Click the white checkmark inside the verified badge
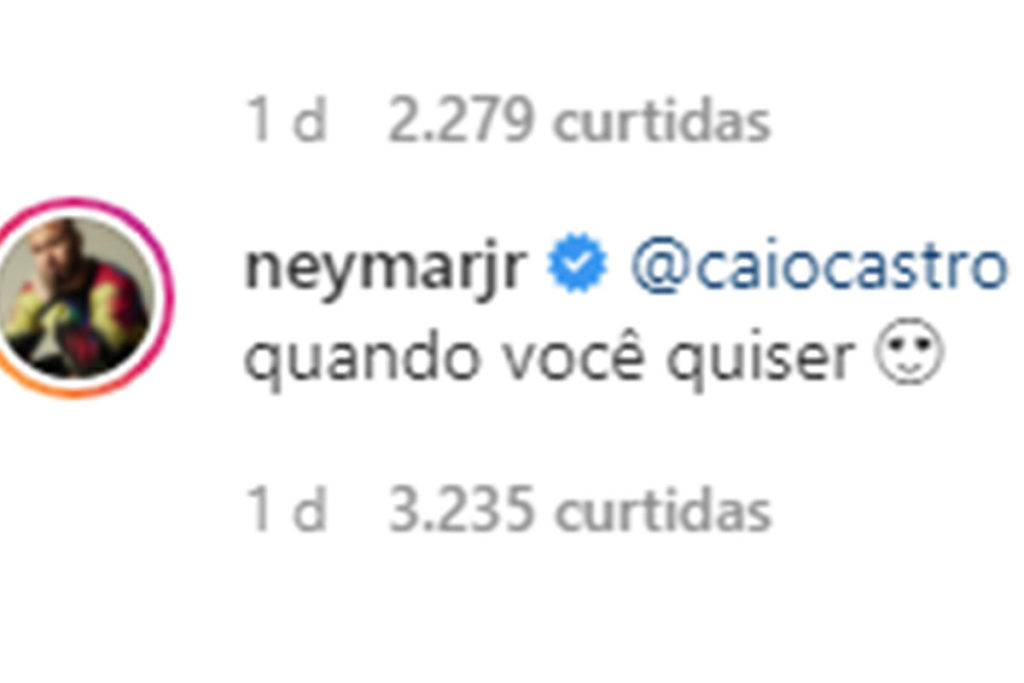 point(577,263)
